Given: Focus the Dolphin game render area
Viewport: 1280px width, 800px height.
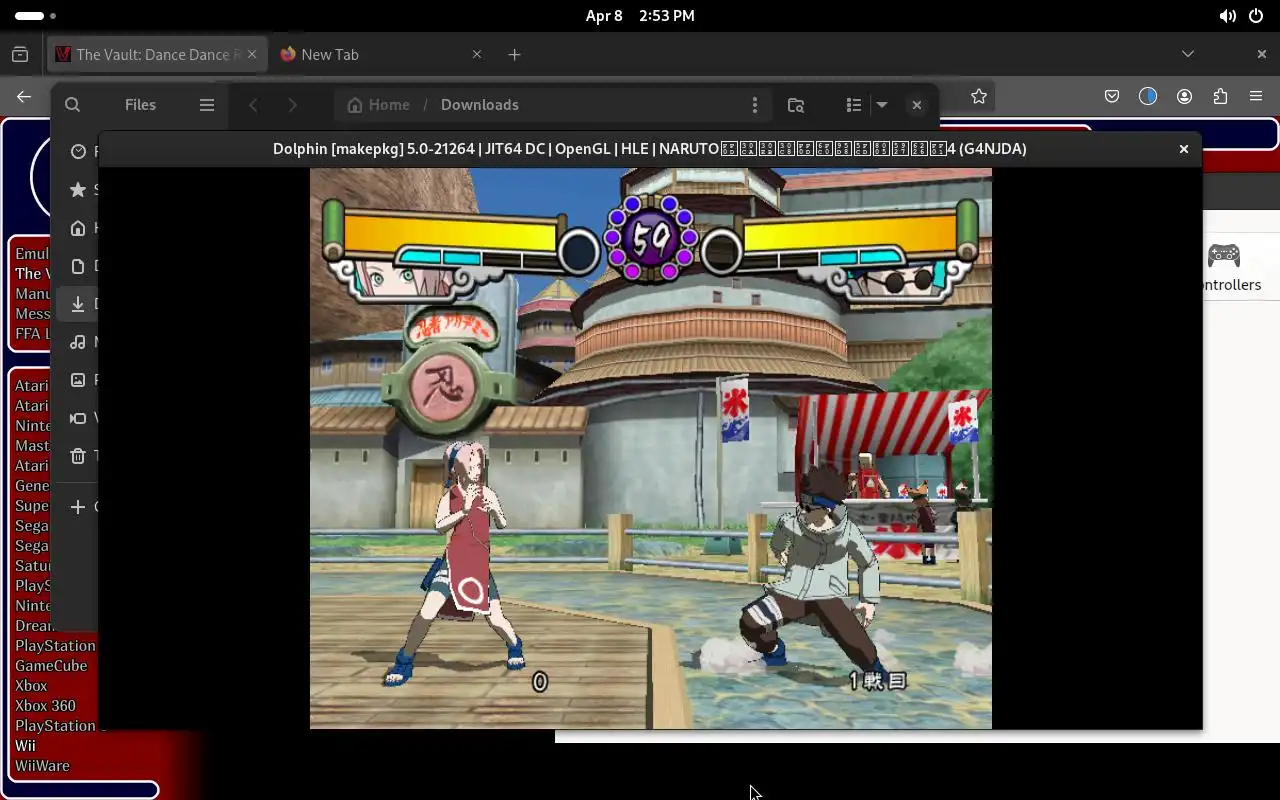Looking at the screenshot, I should [651, 448].
